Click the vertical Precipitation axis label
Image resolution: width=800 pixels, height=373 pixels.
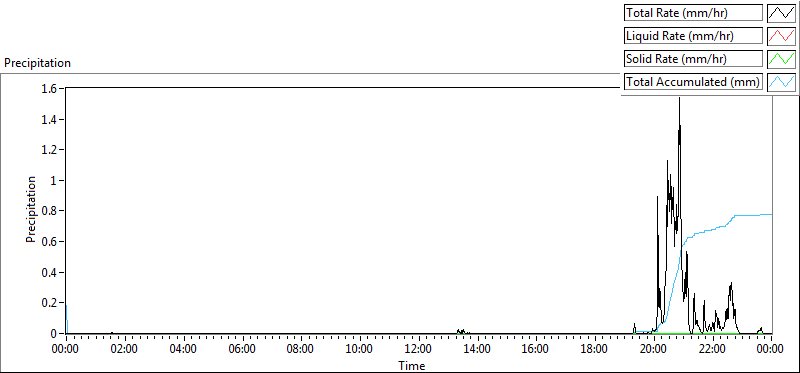31,209
